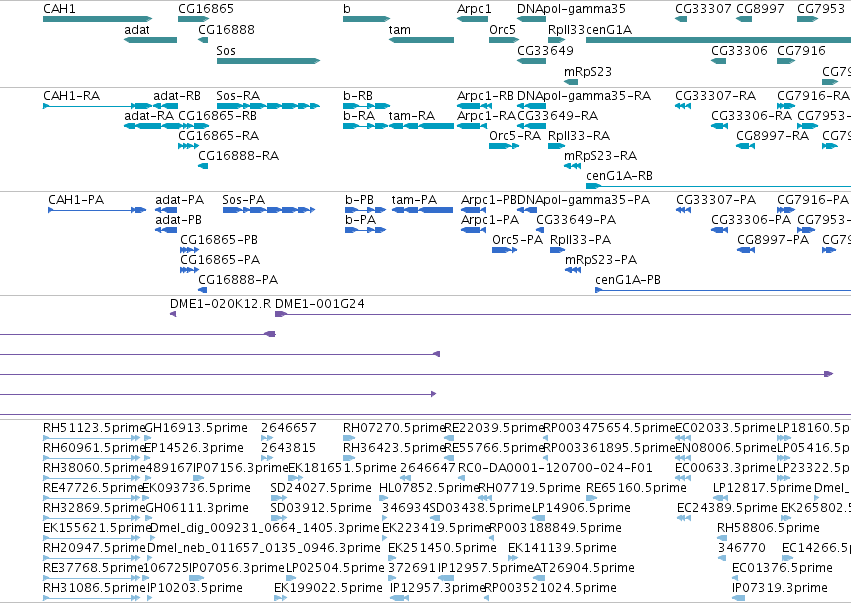Click the CG33307 gene label
The image size is (851, 603).
[x=703, y=9]
